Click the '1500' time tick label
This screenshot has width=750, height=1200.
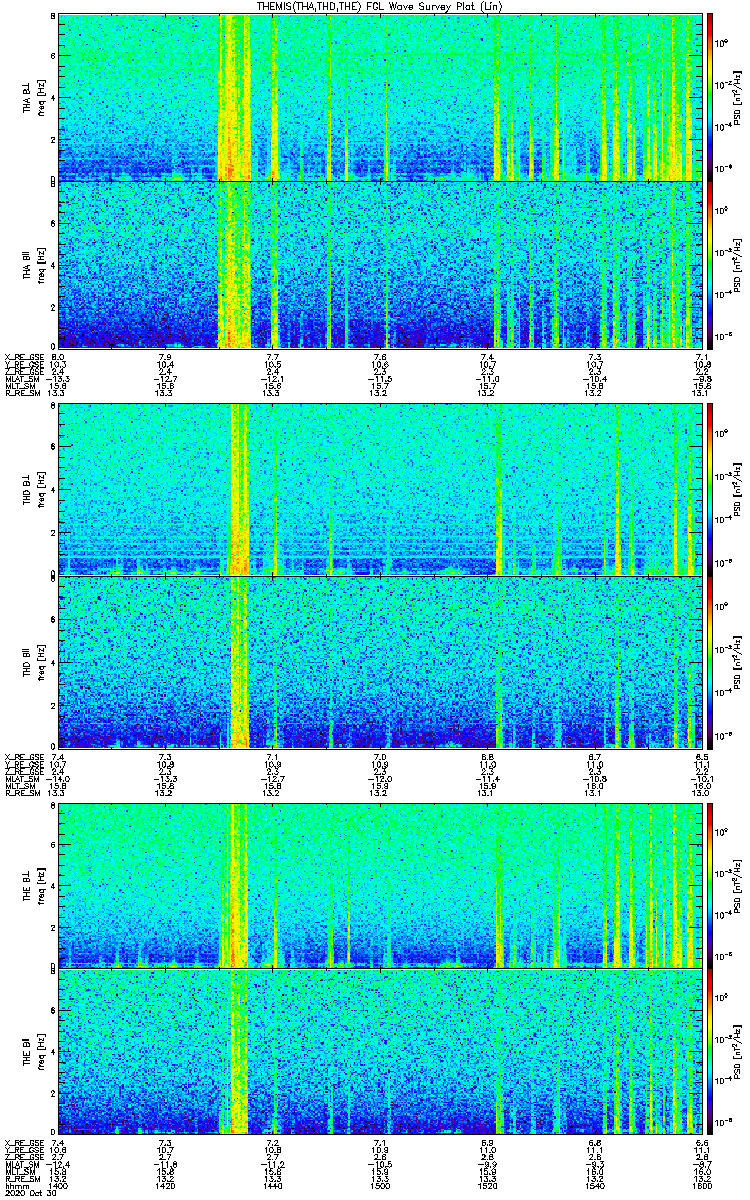click(379, 1184)
